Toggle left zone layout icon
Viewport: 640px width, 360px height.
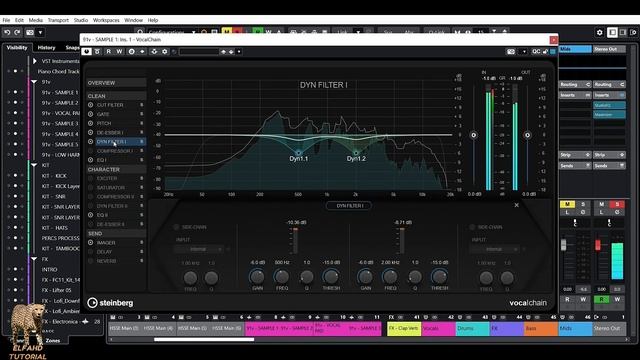[x=612, y=32]
